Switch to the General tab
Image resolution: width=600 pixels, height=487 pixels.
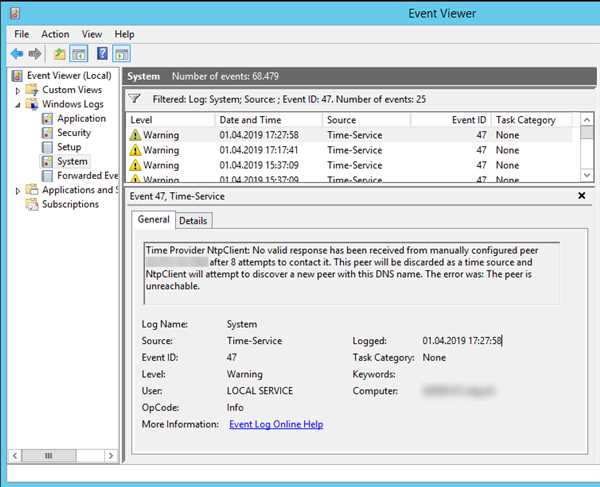click(x=153, y=220)
